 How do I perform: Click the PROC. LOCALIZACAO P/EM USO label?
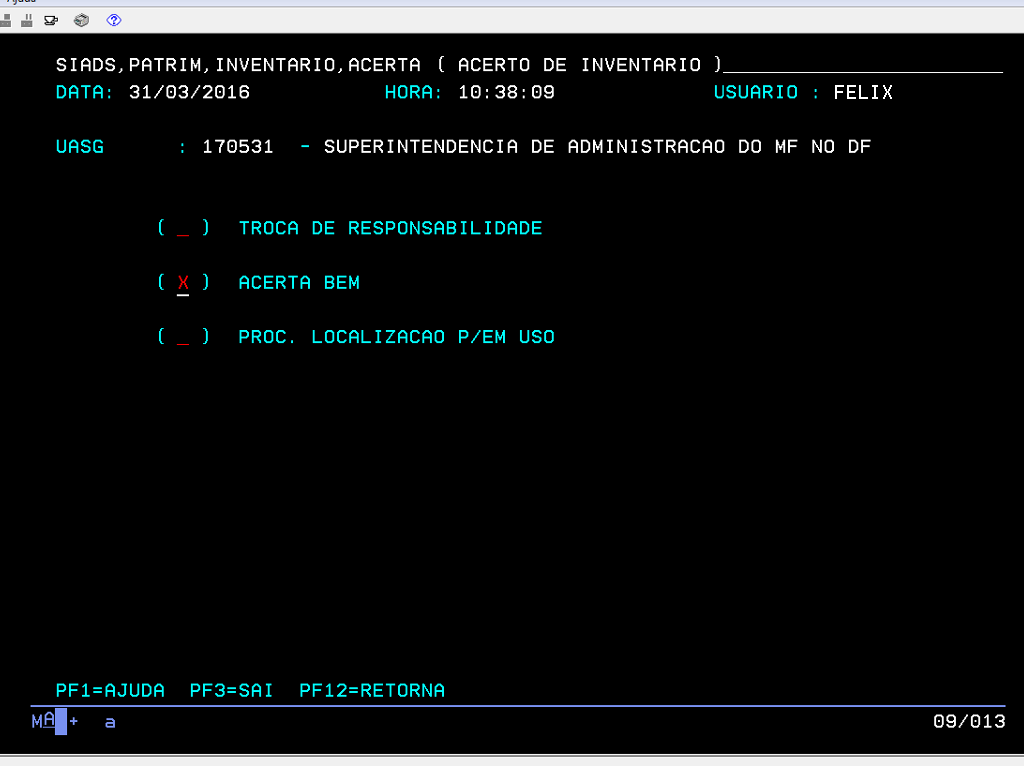coord(396,337)
